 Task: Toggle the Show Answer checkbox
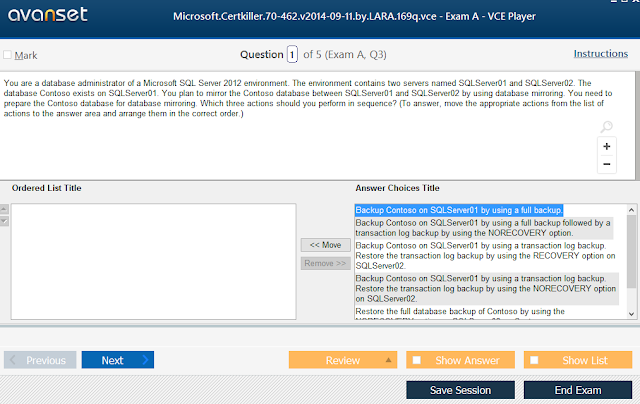tap(416, 360)
